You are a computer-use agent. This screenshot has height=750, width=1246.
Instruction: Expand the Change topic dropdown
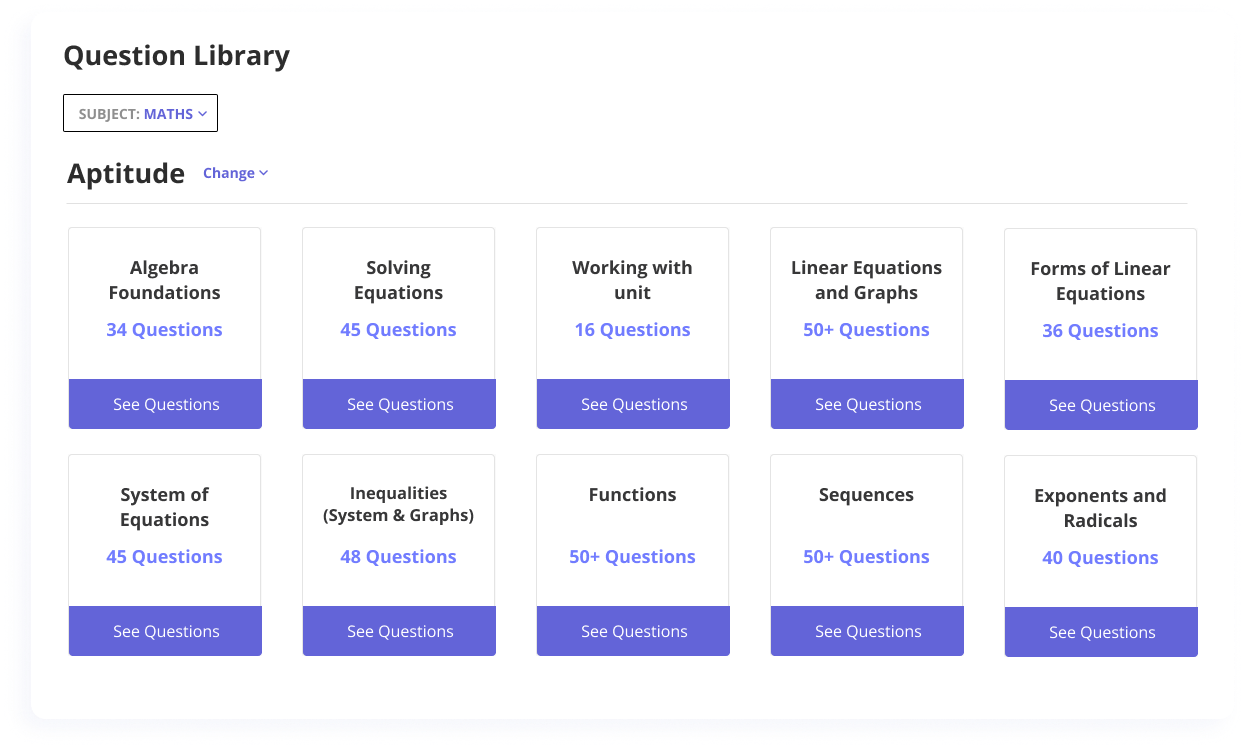tap(235, 173)
